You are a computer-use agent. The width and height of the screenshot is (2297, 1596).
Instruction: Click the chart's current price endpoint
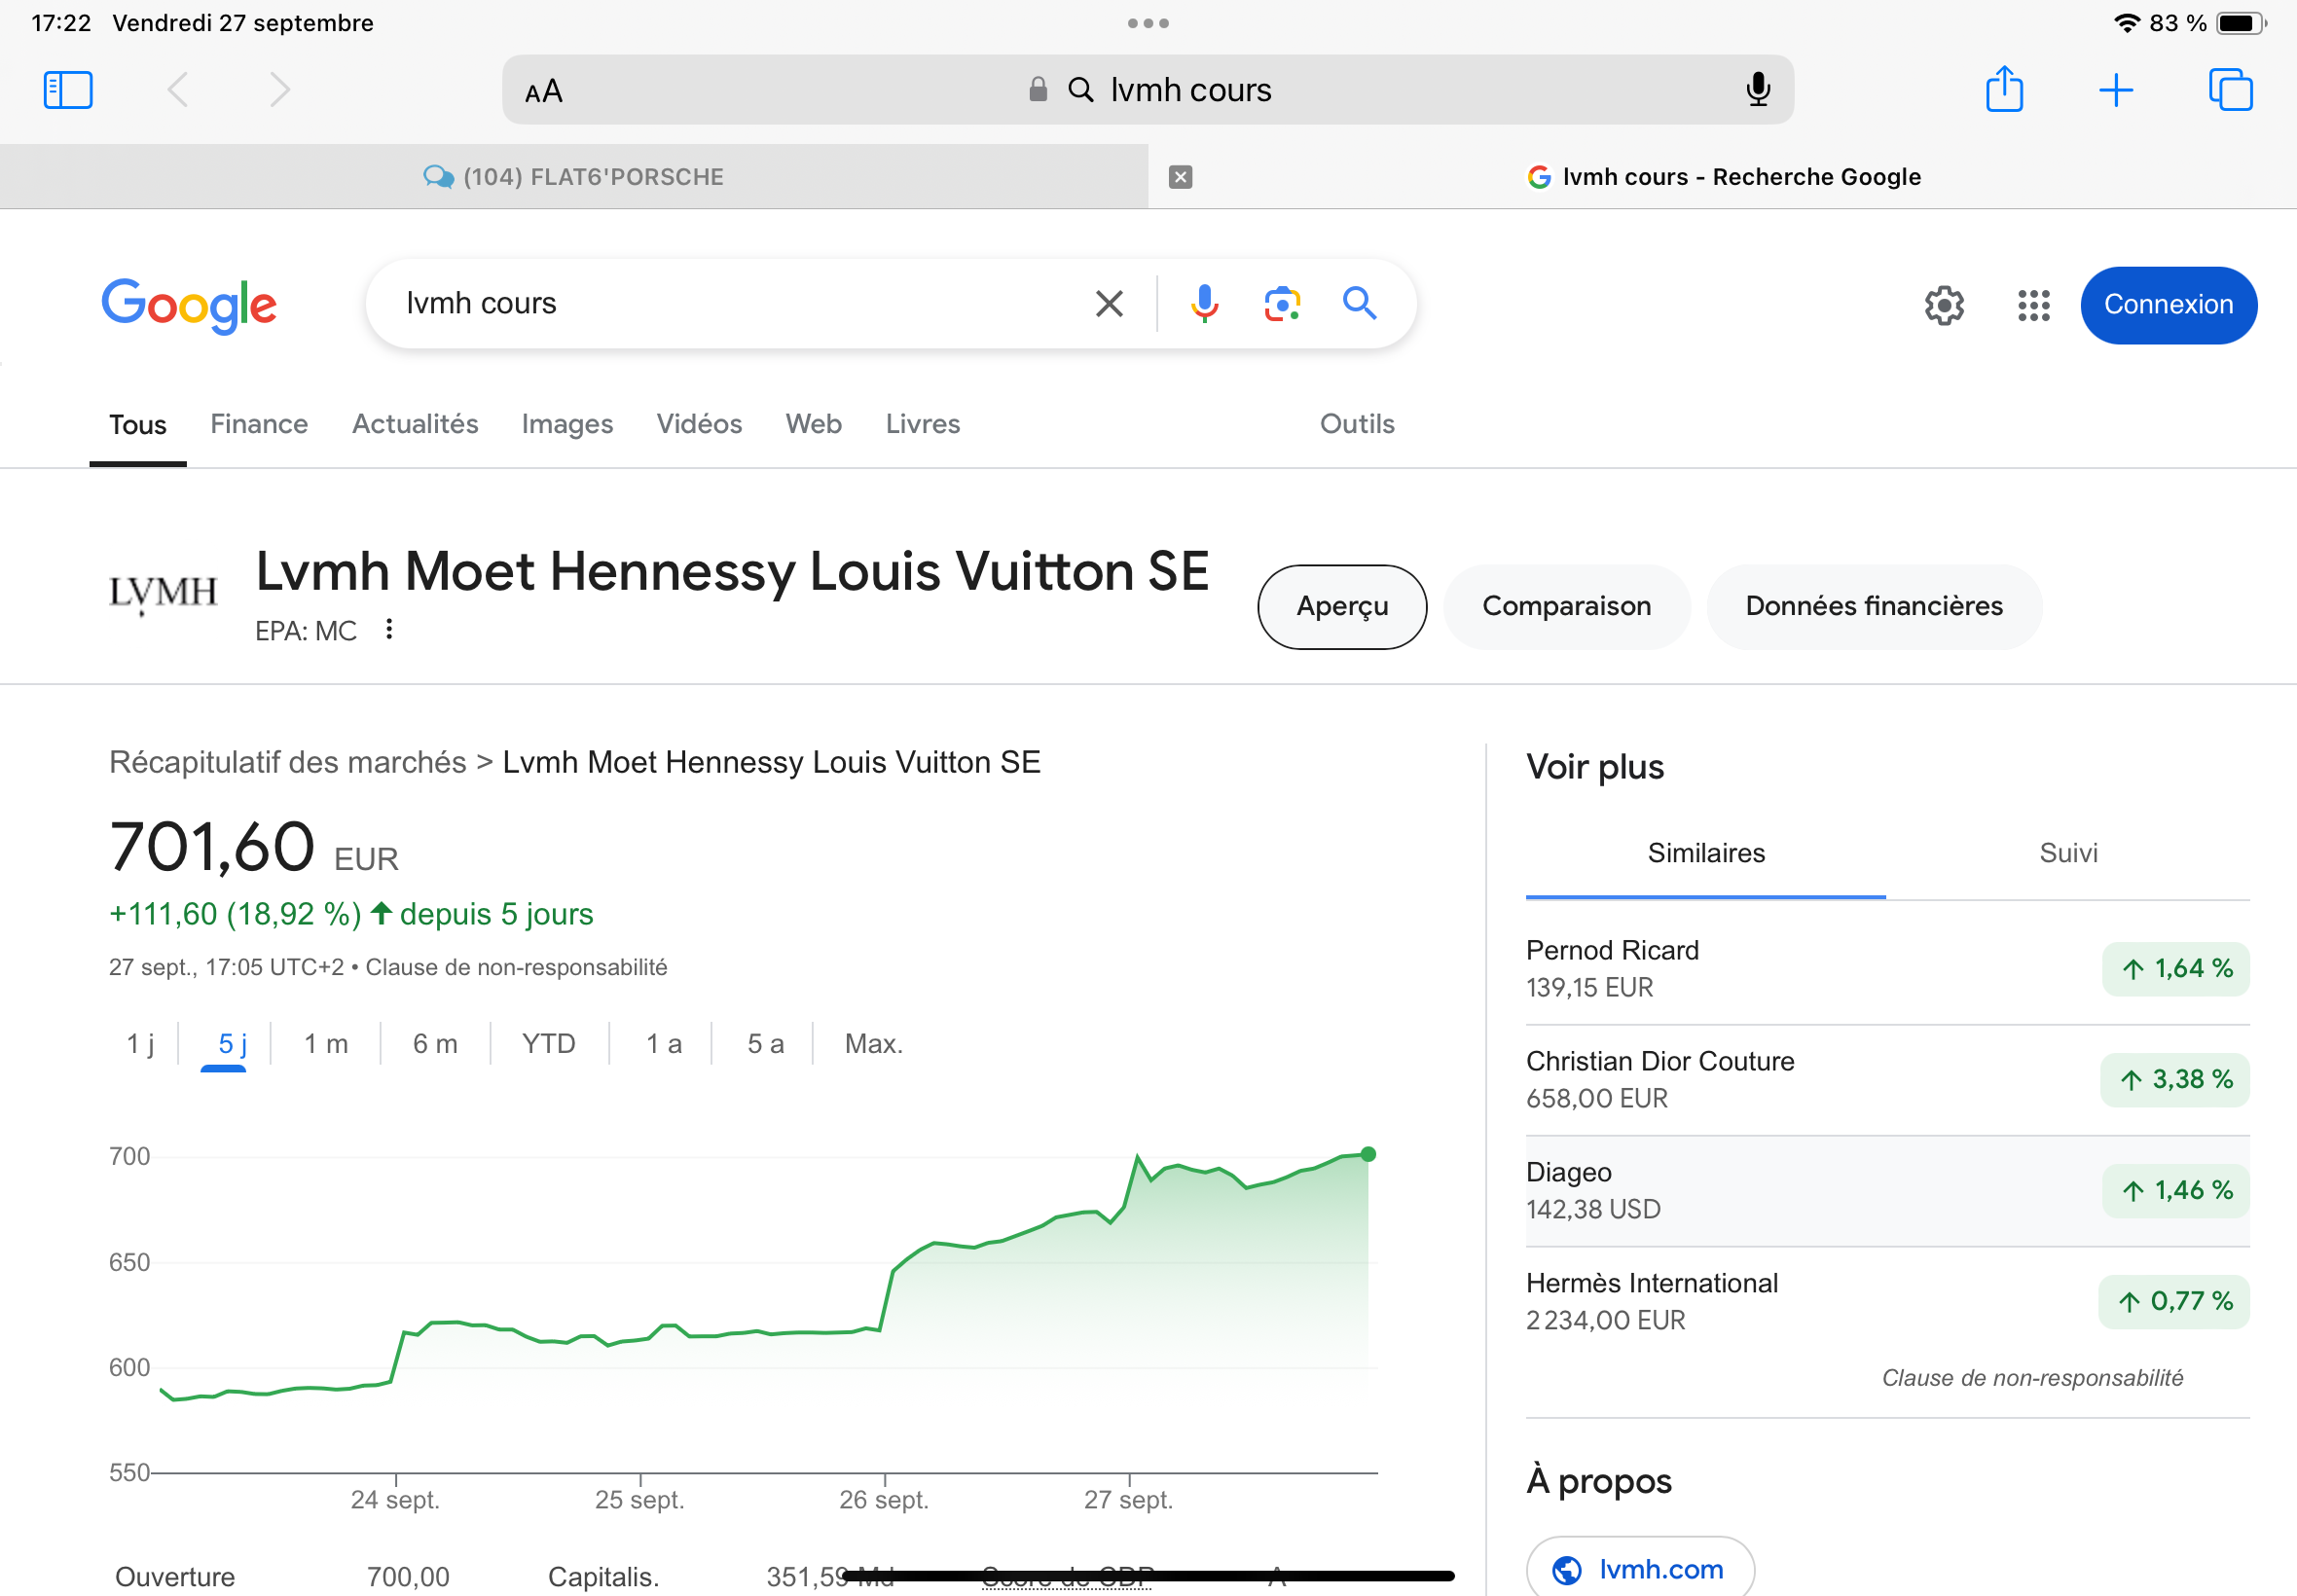[1368, 1154]
